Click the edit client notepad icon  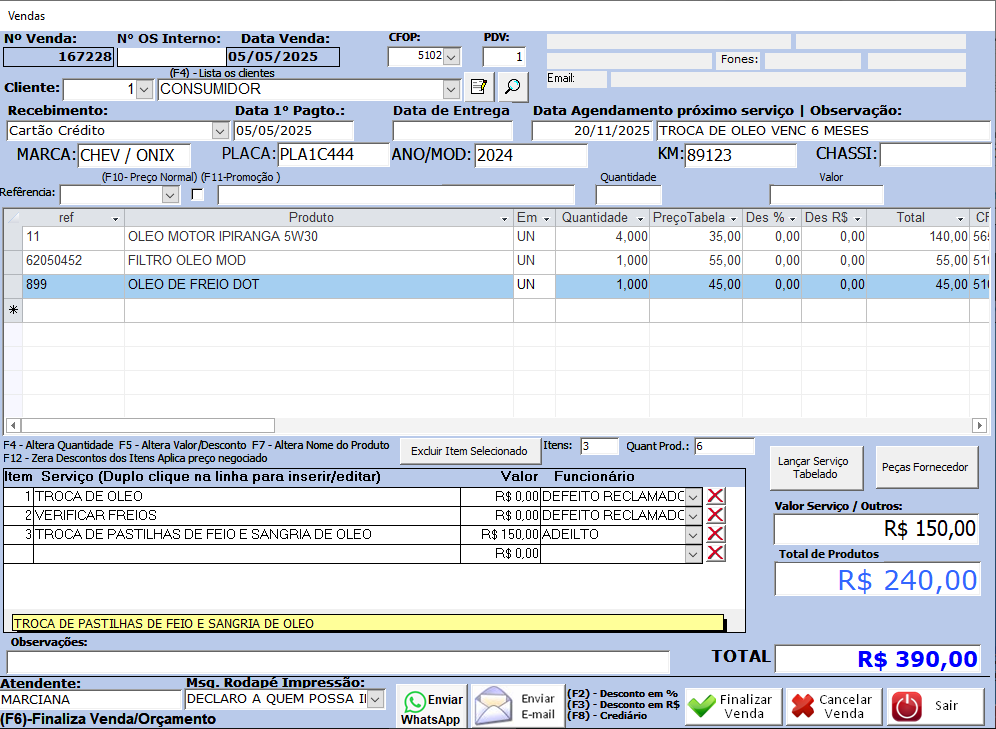coord(480,87)
